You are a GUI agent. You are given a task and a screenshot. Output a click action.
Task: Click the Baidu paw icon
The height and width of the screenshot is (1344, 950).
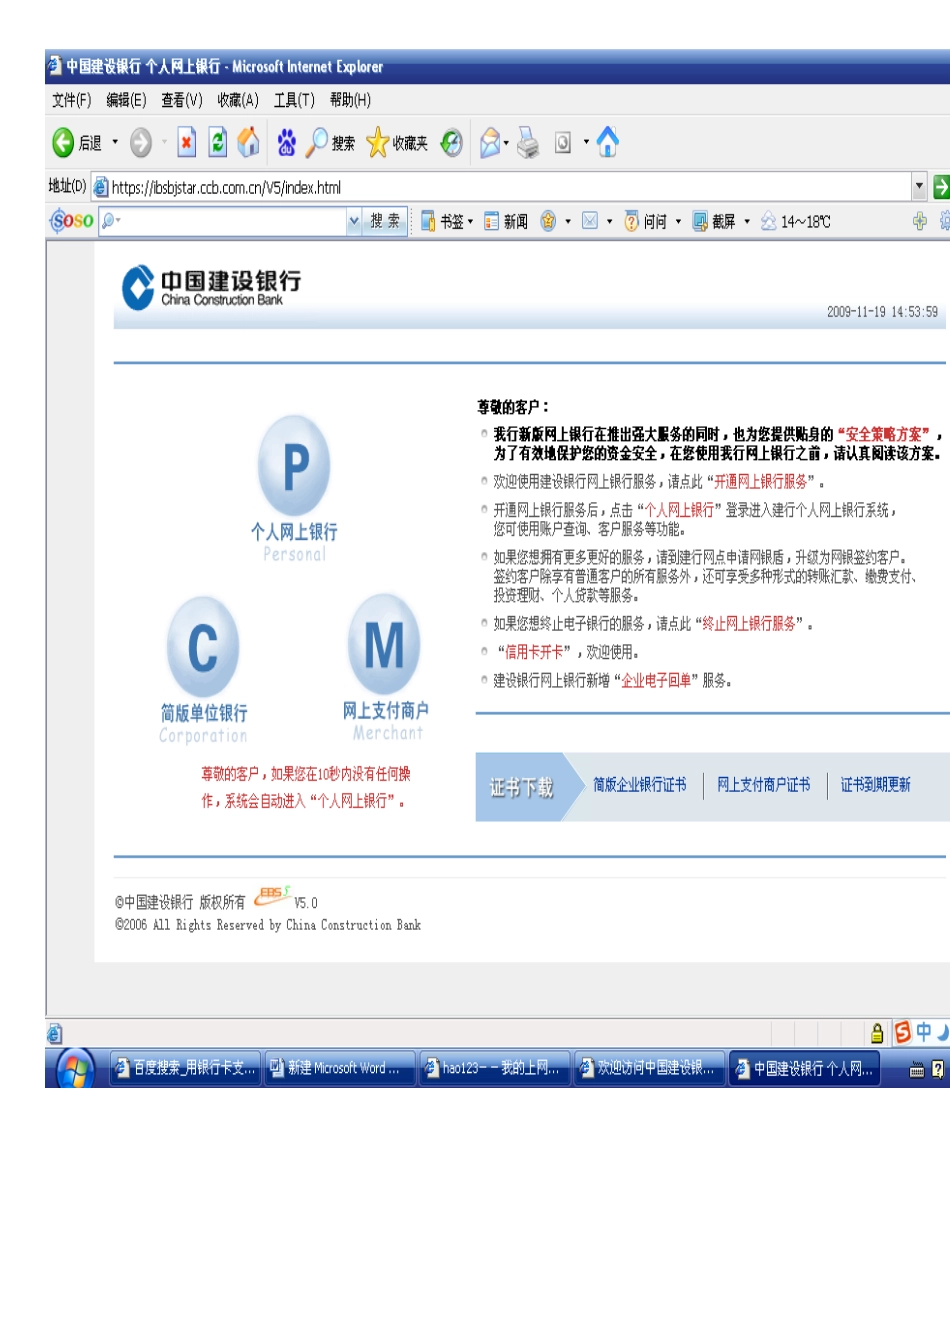(286, 143)
